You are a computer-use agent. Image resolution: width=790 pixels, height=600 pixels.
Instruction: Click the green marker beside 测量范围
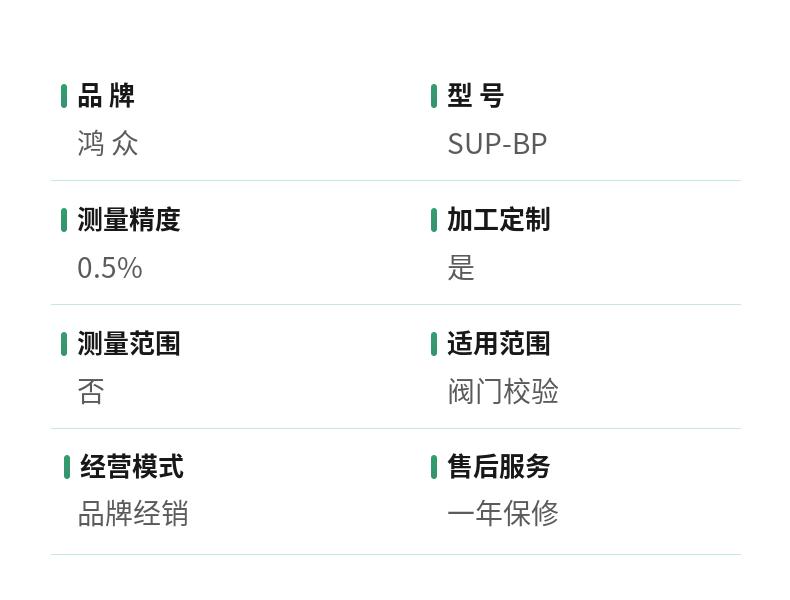click(64, 344)
